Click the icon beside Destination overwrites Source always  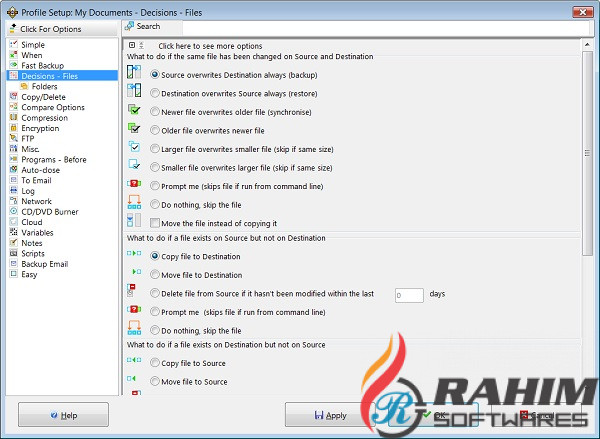click(x=134, y=91)
